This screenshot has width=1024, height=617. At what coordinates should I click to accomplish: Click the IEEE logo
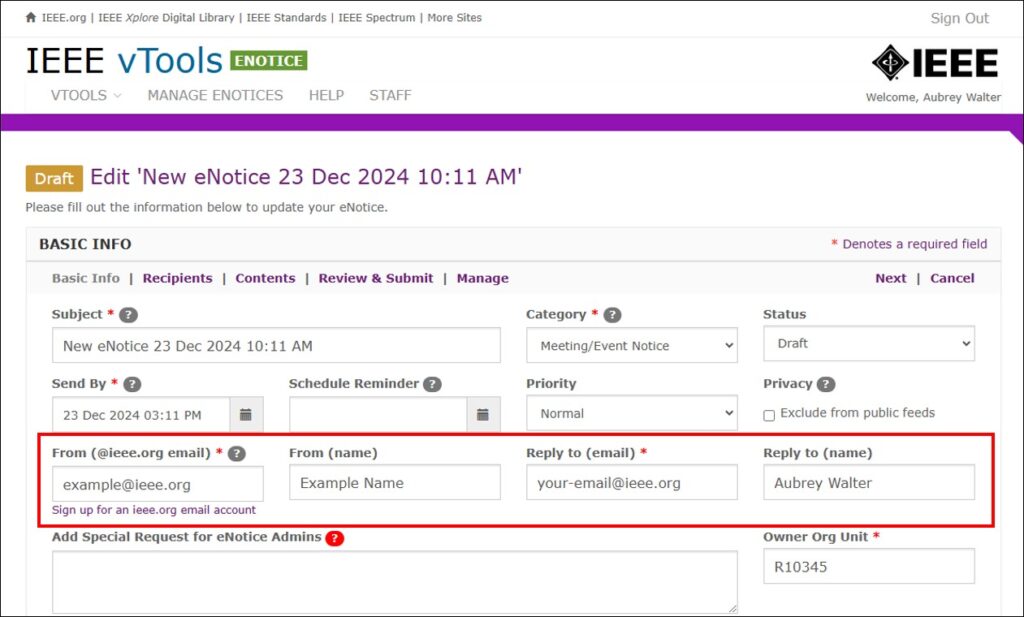(x=935, y=63)
